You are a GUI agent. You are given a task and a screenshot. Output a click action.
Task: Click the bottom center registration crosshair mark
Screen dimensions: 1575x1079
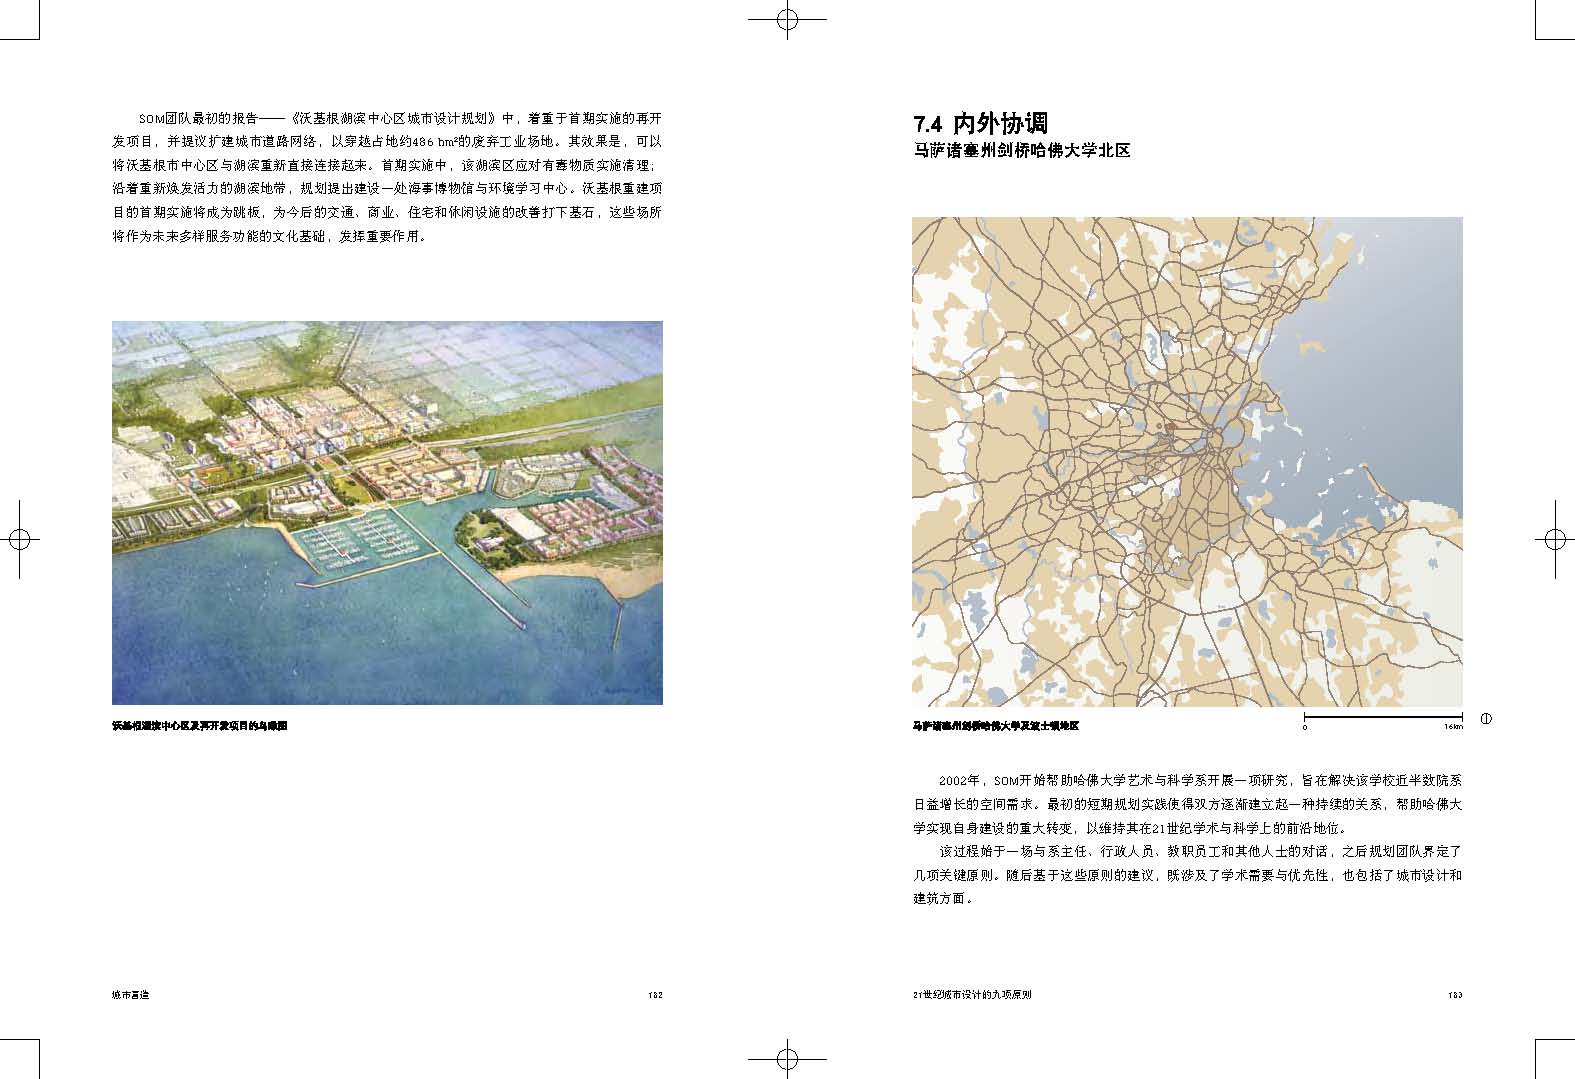pyautogui.click(x=787, y=1059)
